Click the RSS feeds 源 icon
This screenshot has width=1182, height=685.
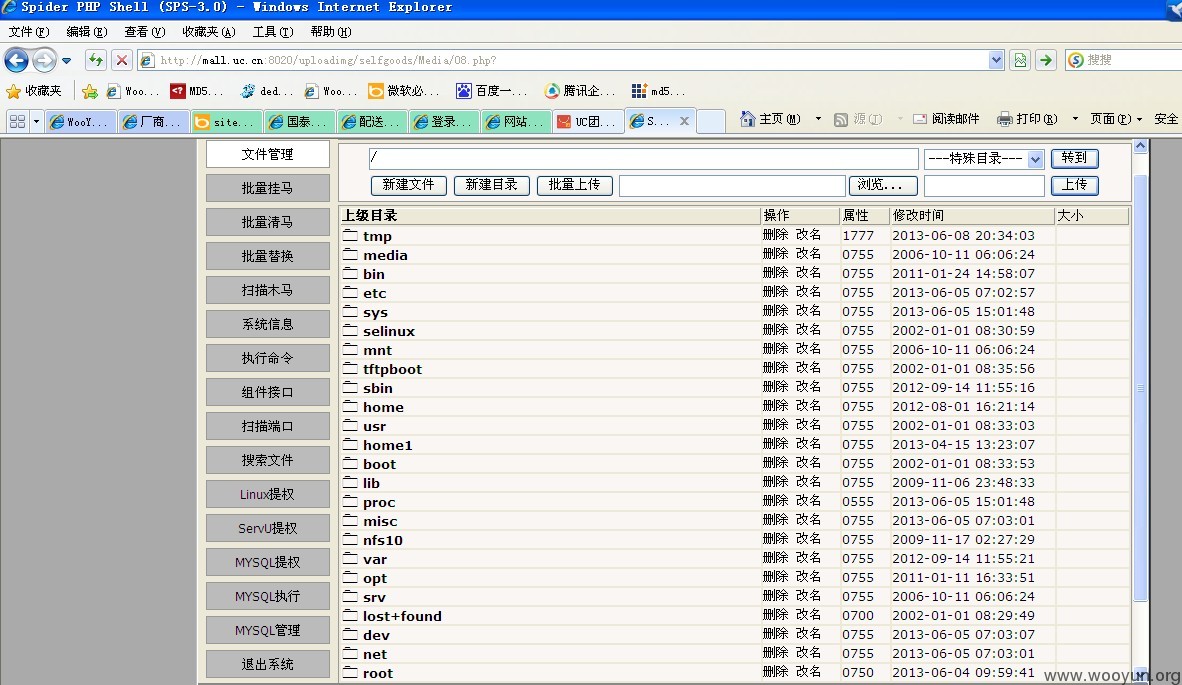tap(841, 119)
